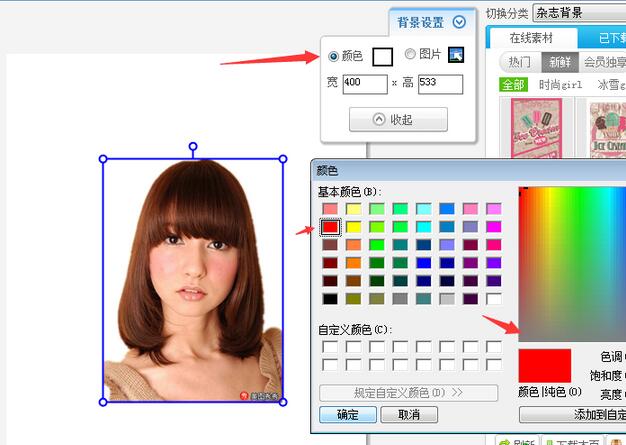Pick the light gray basic color swatch
The image size is (626, 445).
(447, 299)
